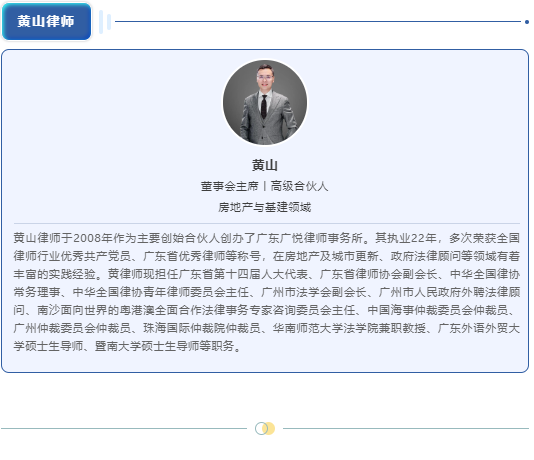Screen dimensions: 534x460
Task: Click the phrase 广州市法学会副会长
Action: tap(314, 292)
